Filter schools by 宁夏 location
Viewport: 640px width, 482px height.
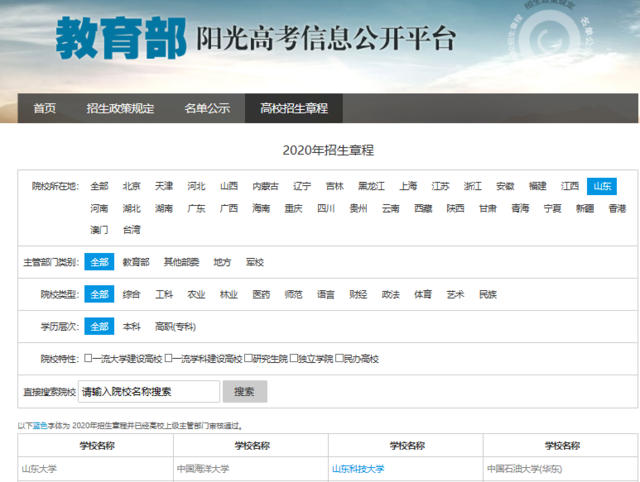[x=552, y=208]
